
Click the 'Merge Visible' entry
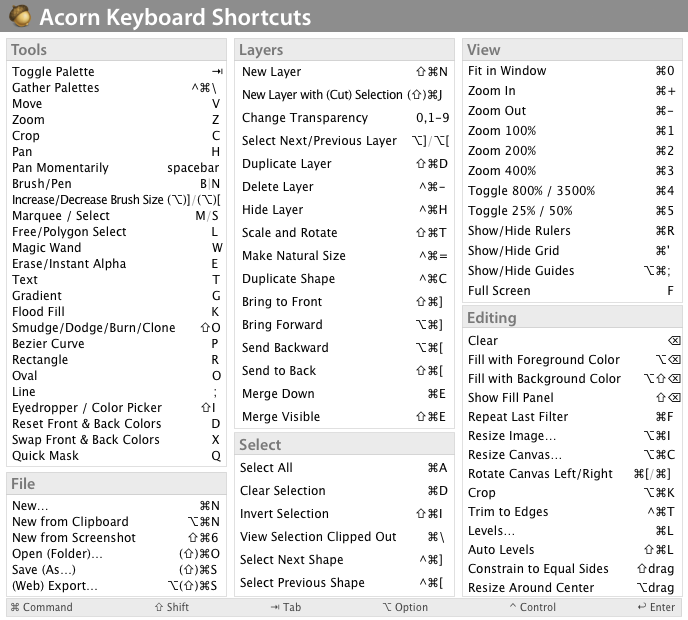(x=344, y=416)
